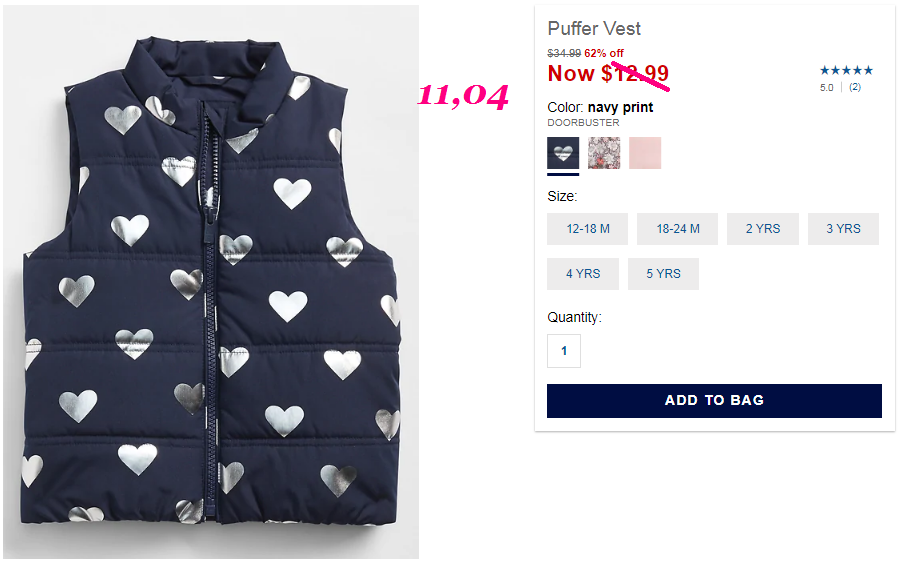
Task: Choose size 3 YRS
Action: tap(843, 229)
